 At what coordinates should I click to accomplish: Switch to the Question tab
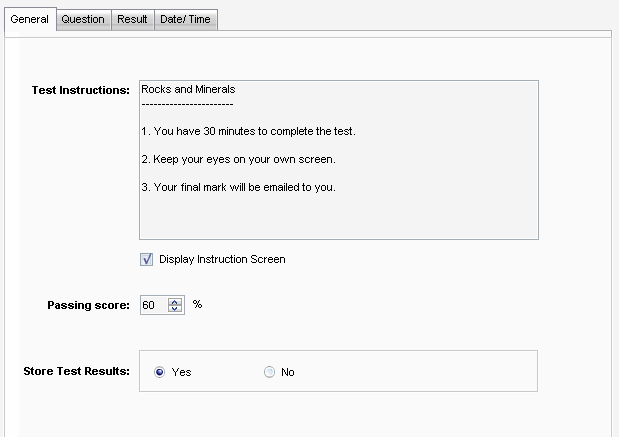(83, 19)
